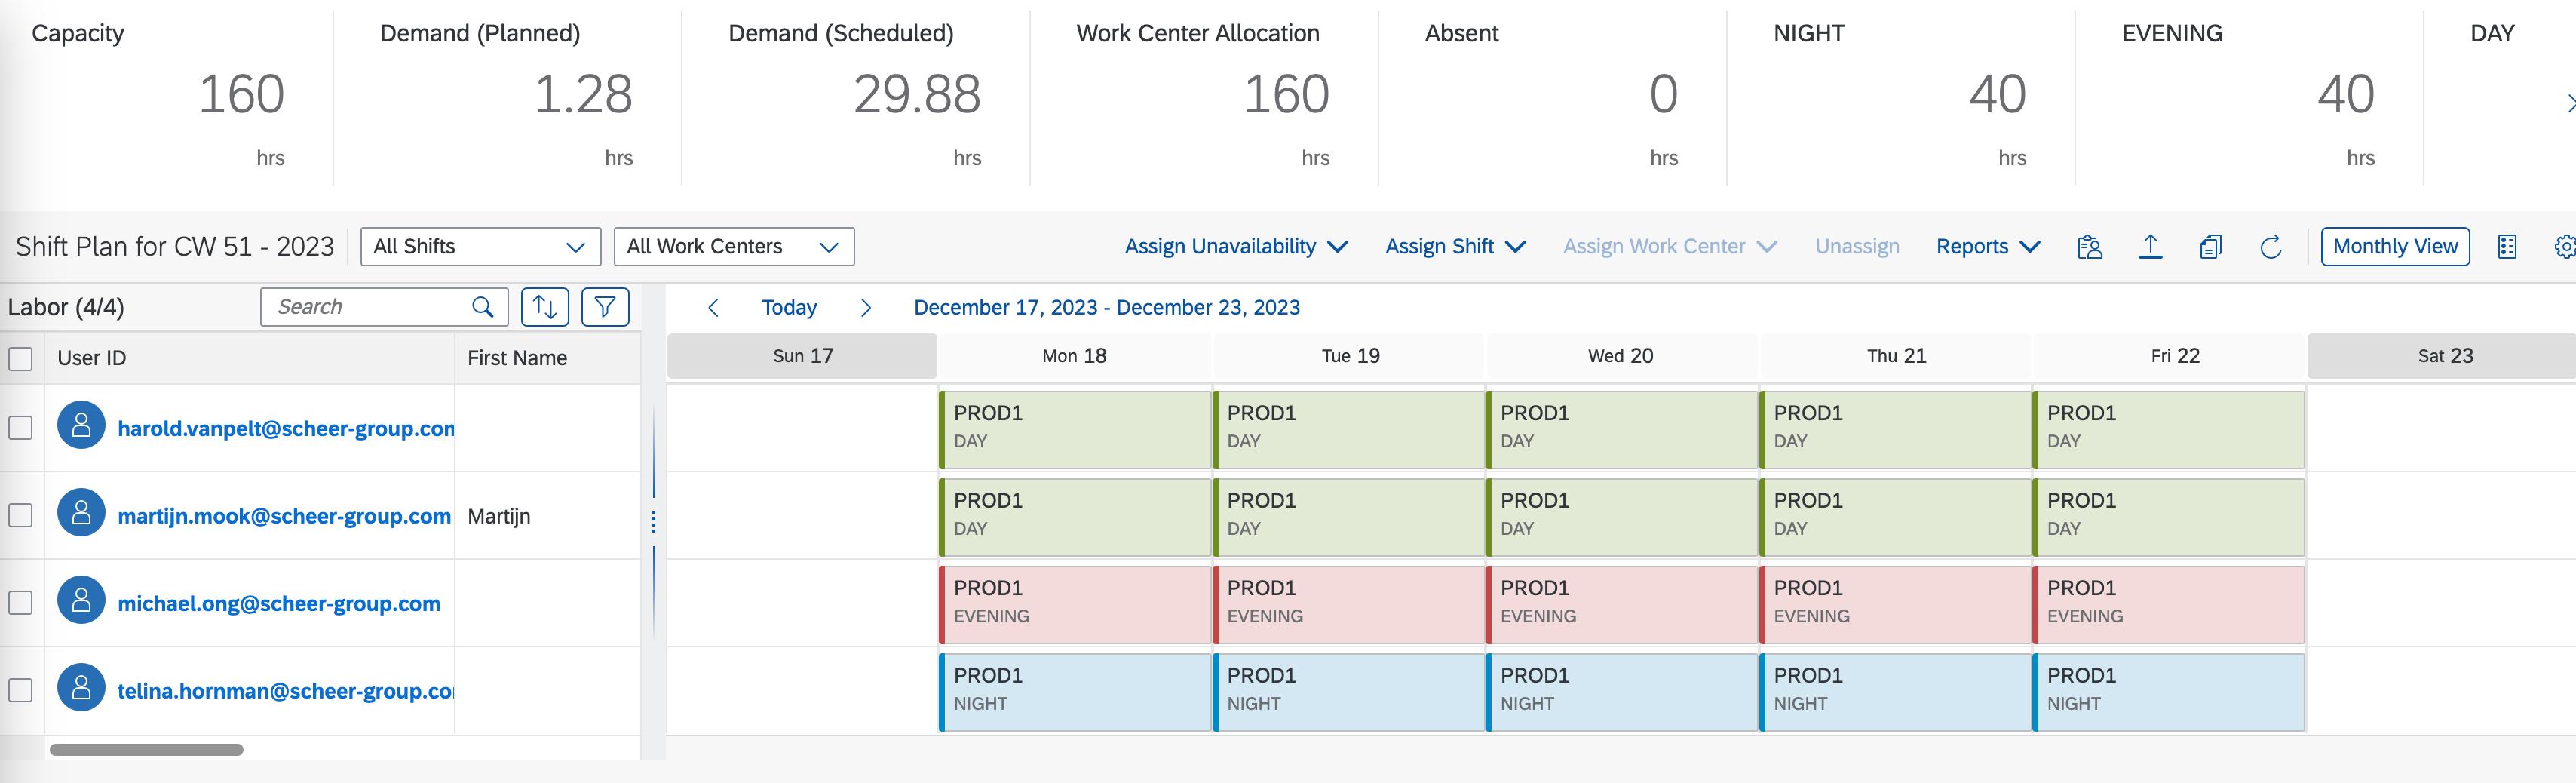Tick the michael.ong row checkbox
This screenshot has height=783, width=2576.
[x=20, y=603]
